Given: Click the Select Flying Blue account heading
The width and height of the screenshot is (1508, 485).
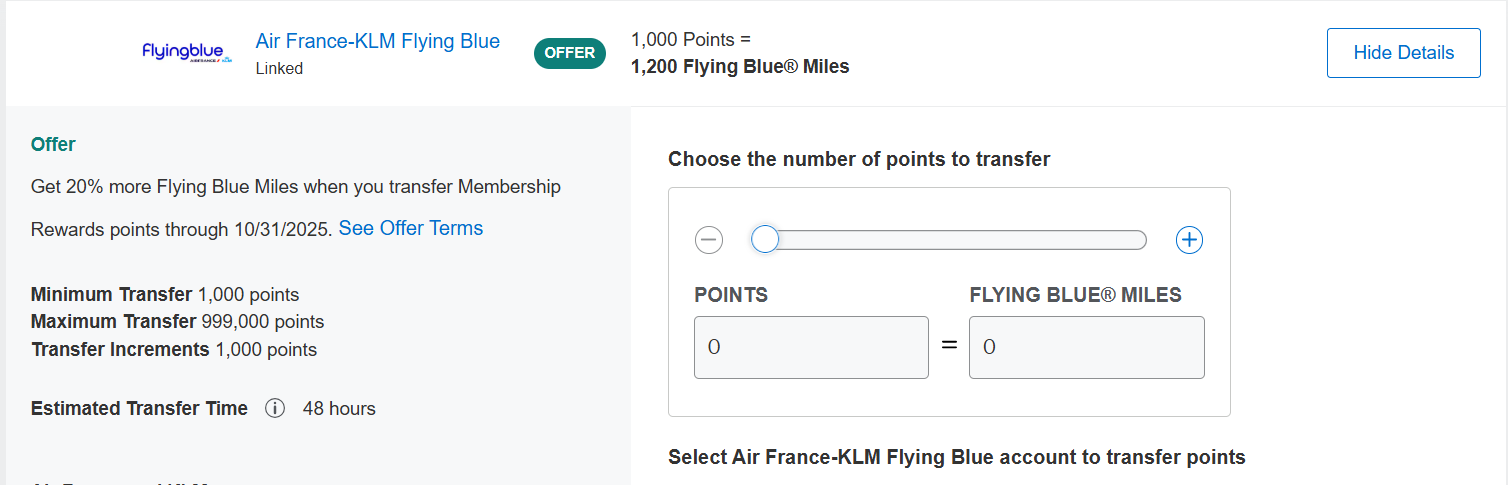Looking at the screenshot, I should click(x=957, y=457).
